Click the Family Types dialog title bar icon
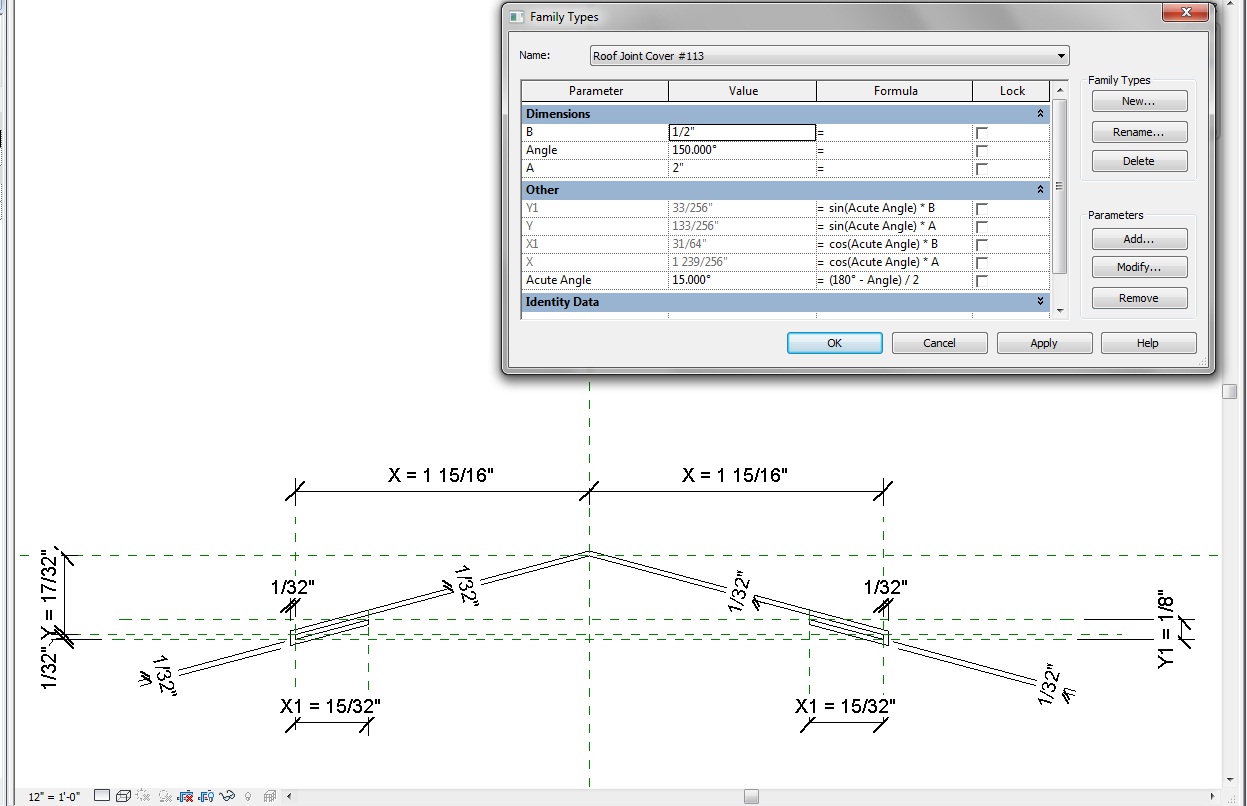 click(x=516, y=16)
